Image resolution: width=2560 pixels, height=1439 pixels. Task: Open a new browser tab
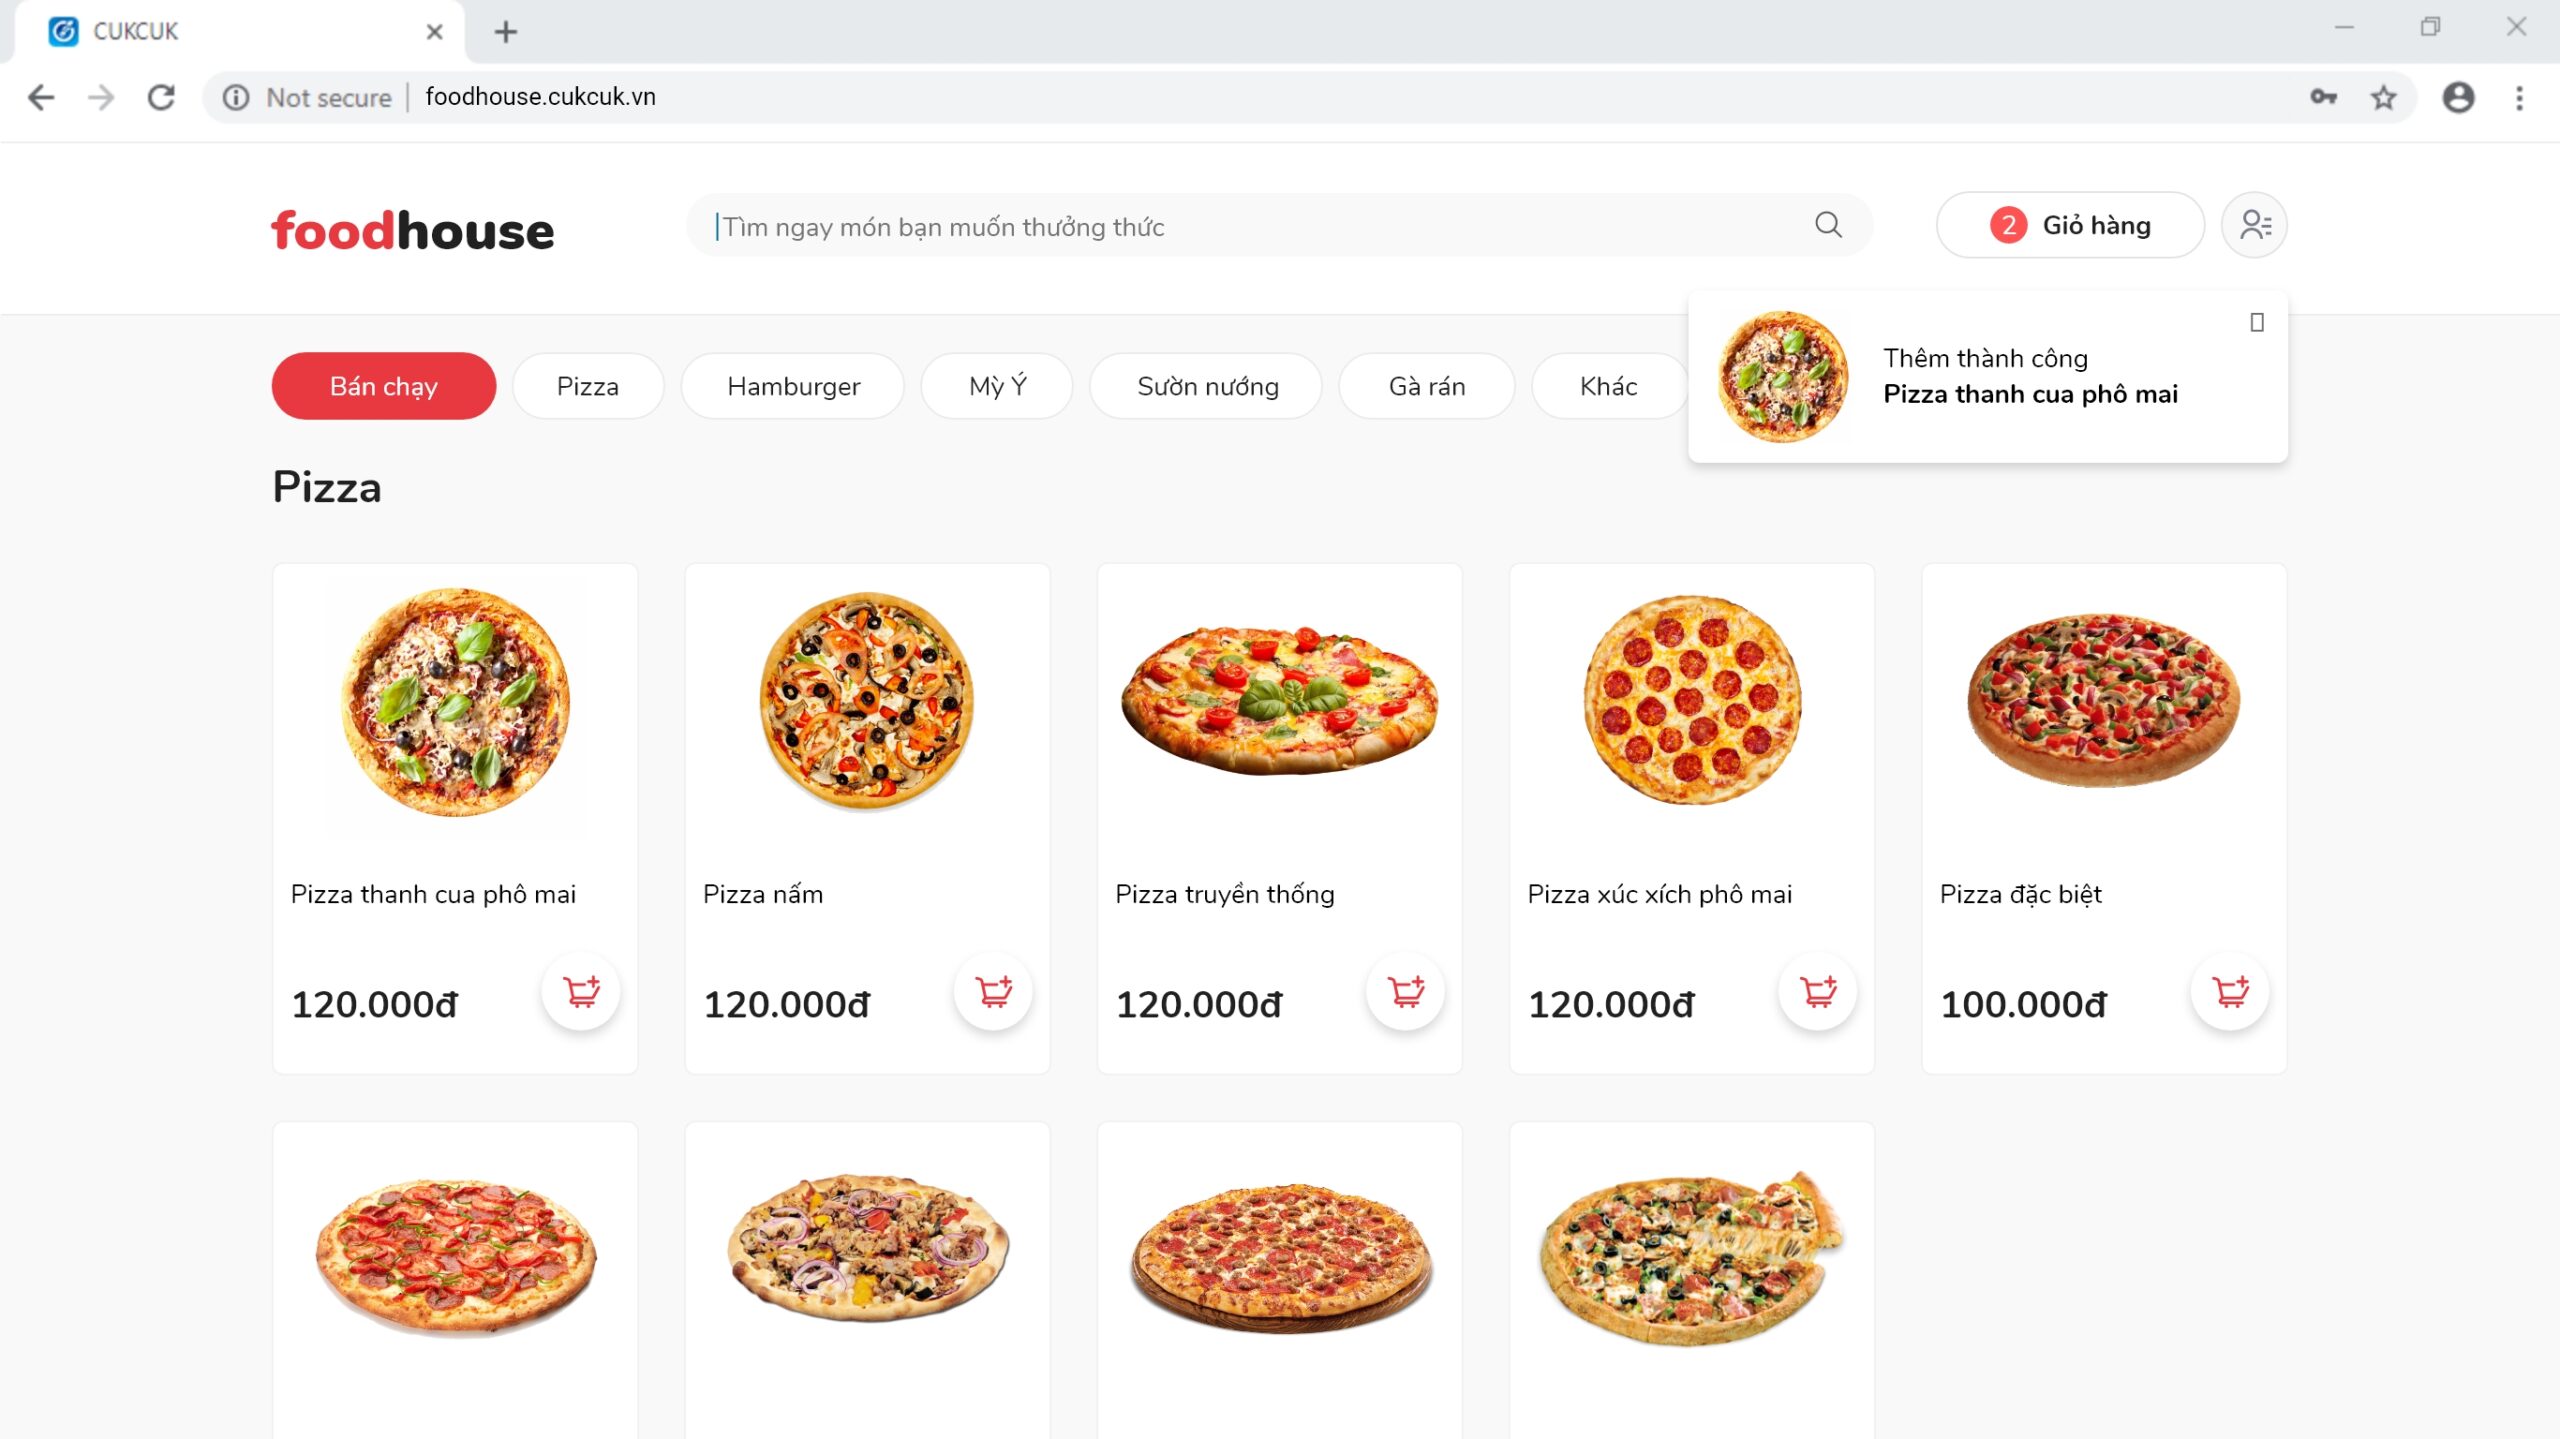(x=506, y=32)
